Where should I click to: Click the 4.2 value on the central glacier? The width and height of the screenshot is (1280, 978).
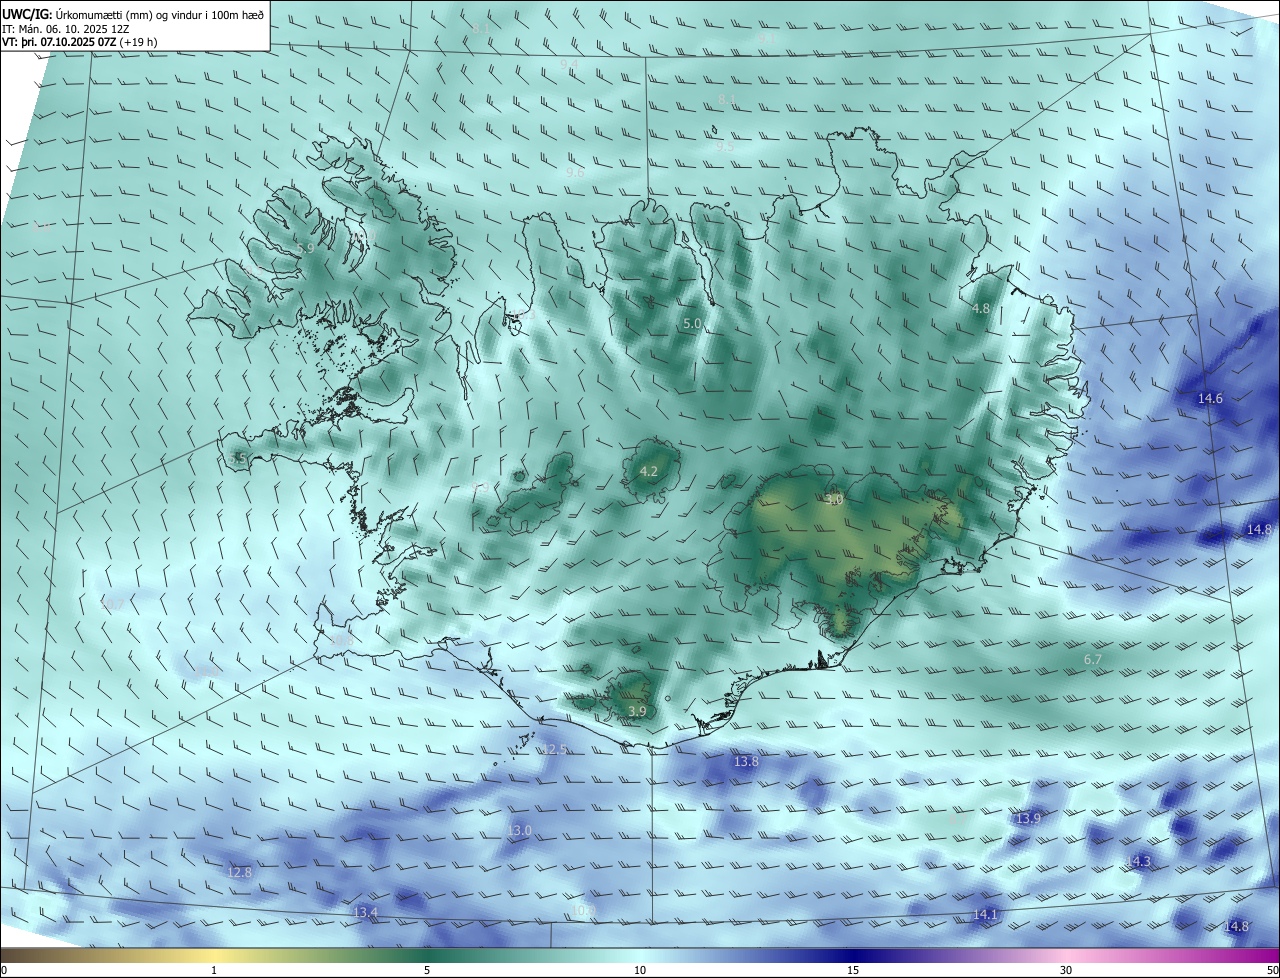[648, 471]
